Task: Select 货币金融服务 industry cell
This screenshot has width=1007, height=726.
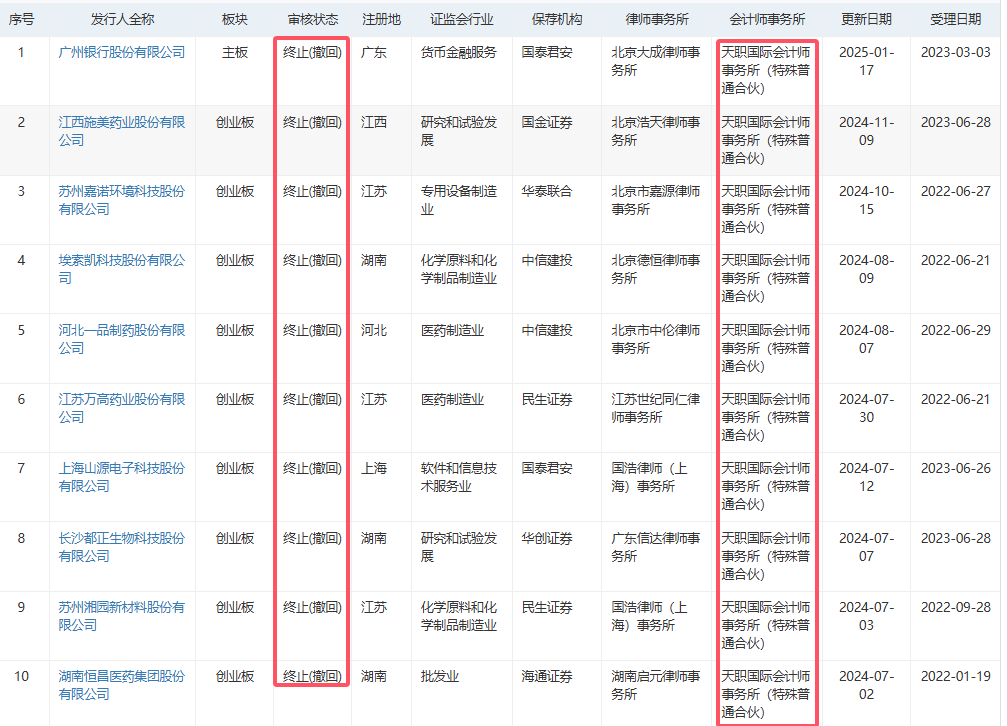Action: click(459, 52)
